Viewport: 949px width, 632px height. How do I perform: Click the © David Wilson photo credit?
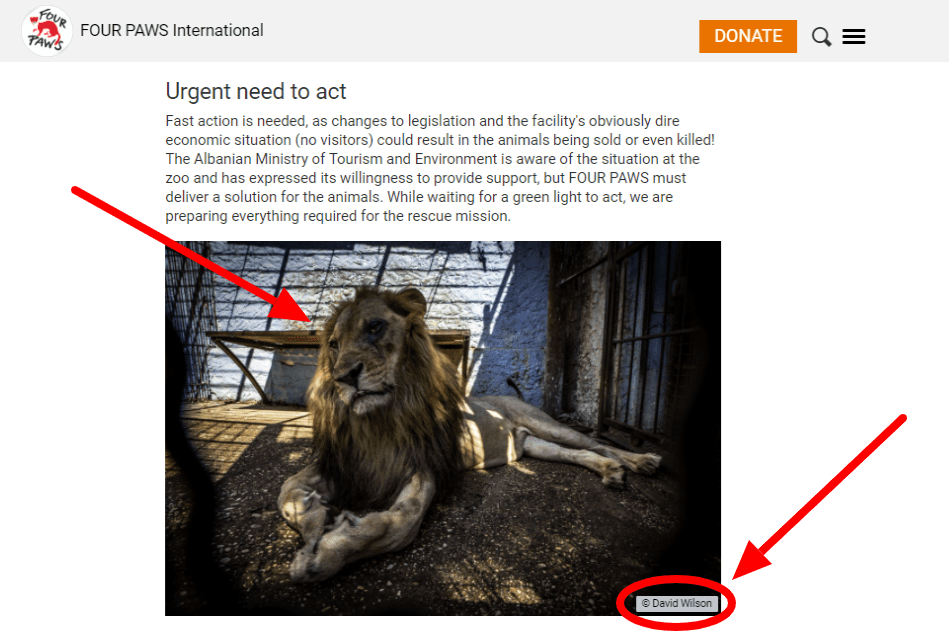click(677, 603)
